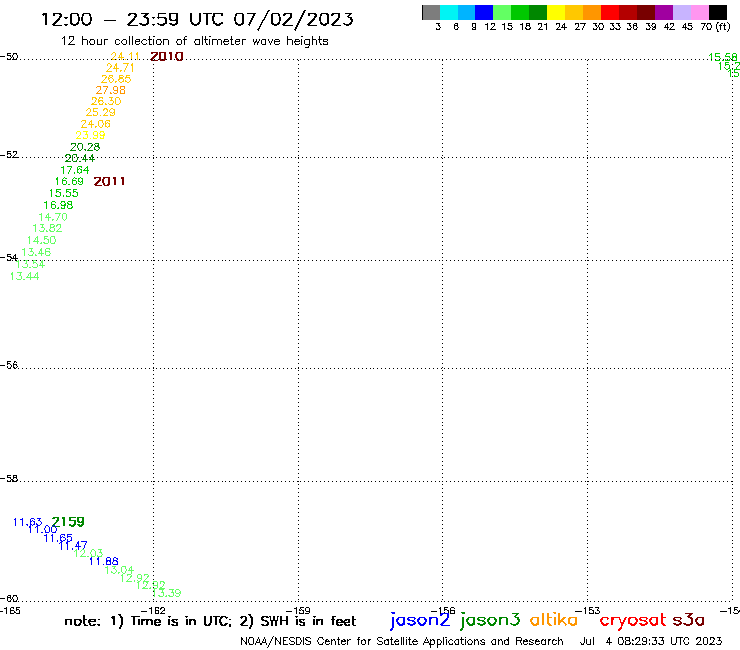Click the wave height value '26.30'
Image resolution: width=740 pixels, height=650 pixels.
click(106, 101)
